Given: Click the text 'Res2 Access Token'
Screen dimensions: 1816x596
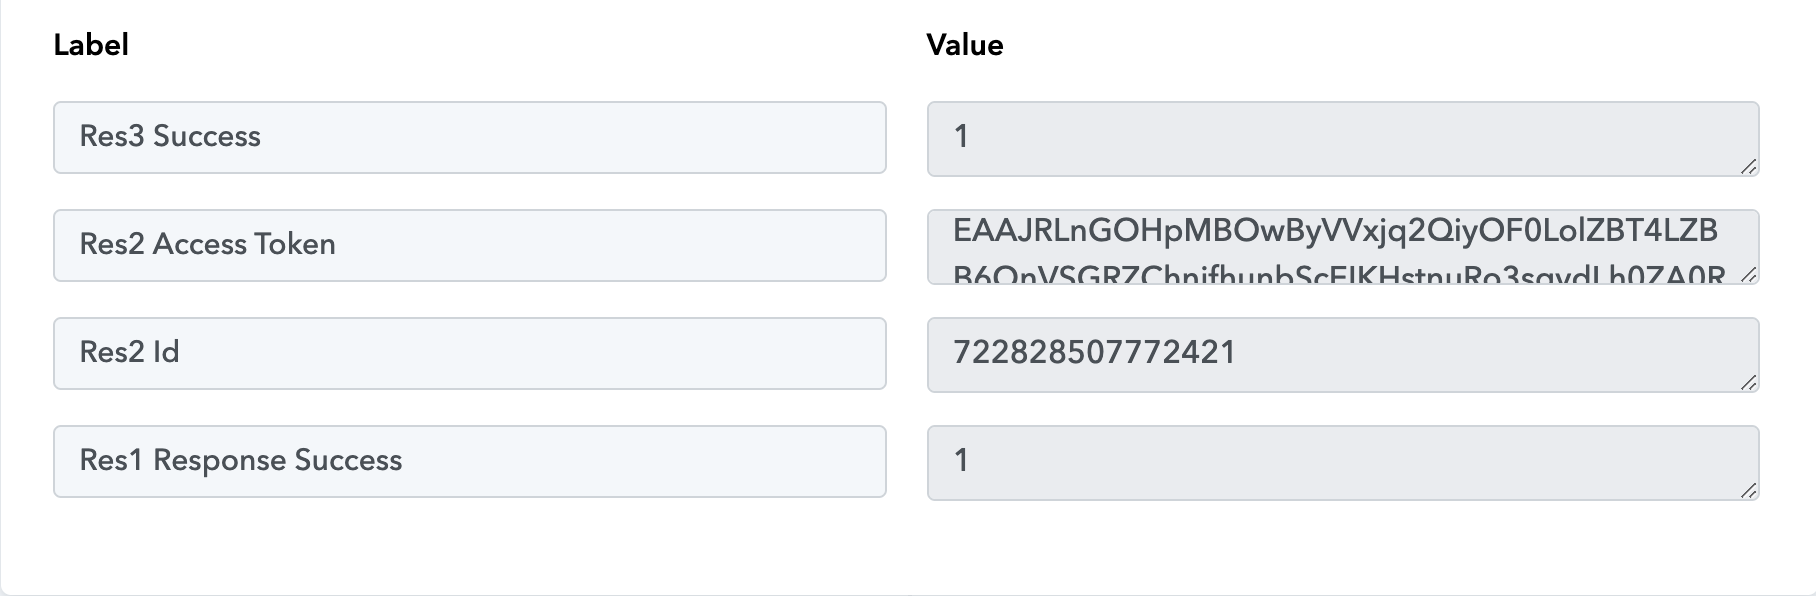Looking at the screenshot, I should click(x=208, y=244).
